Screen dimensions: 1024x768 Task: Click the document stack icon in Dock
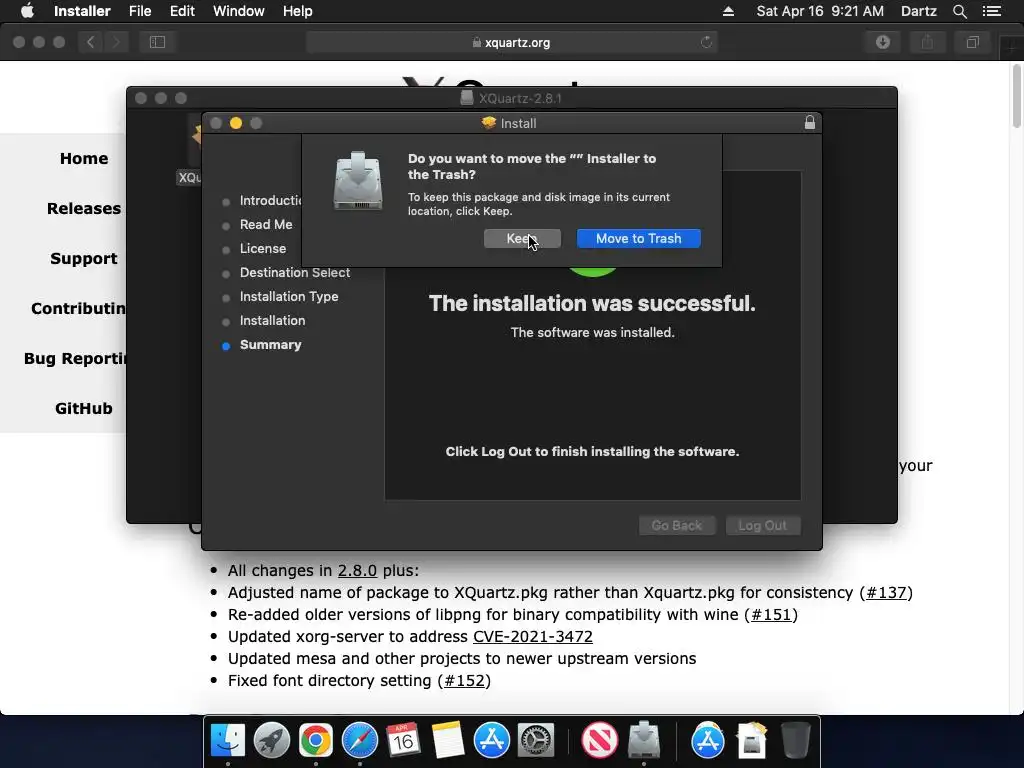pyautogui.click(x=751, y=741)
